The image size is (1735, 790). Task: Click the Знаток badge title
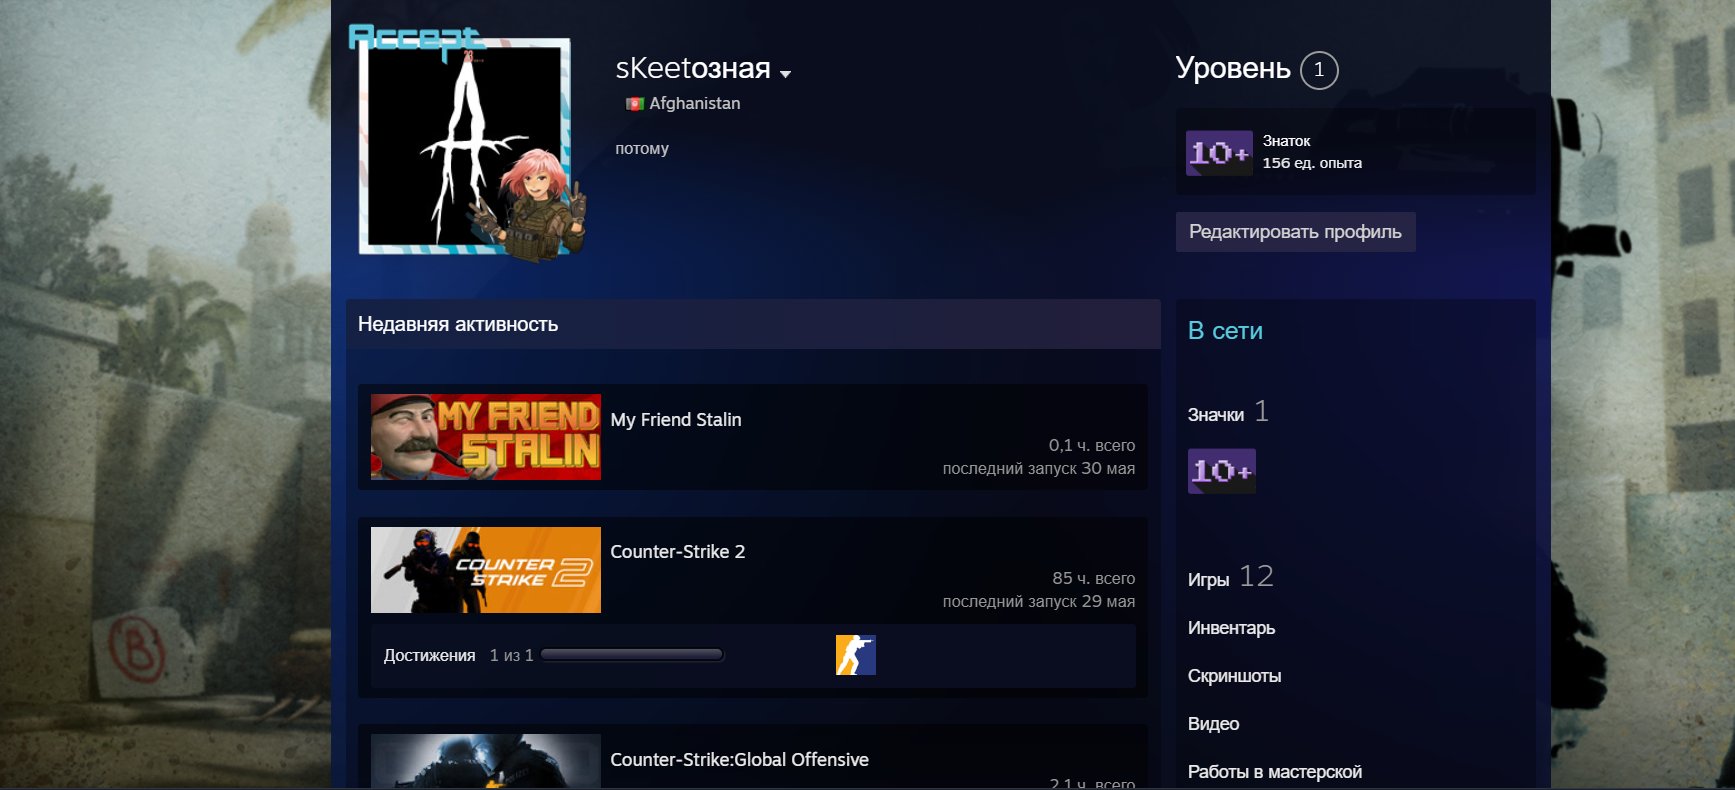click(x=1286, y=141)
